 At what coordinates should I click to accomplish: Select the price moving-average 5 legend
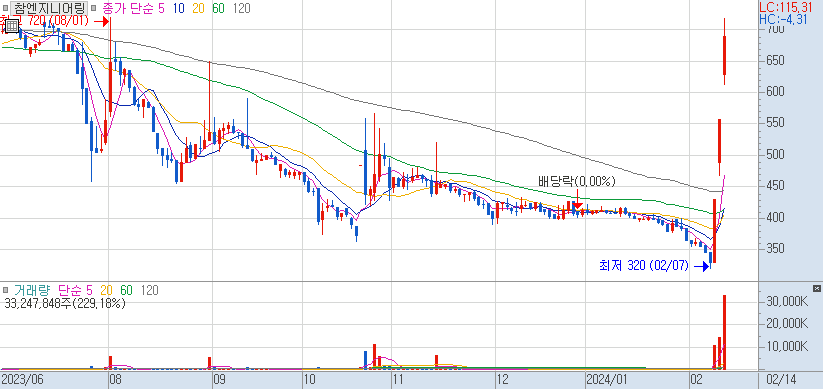(161, 8)
